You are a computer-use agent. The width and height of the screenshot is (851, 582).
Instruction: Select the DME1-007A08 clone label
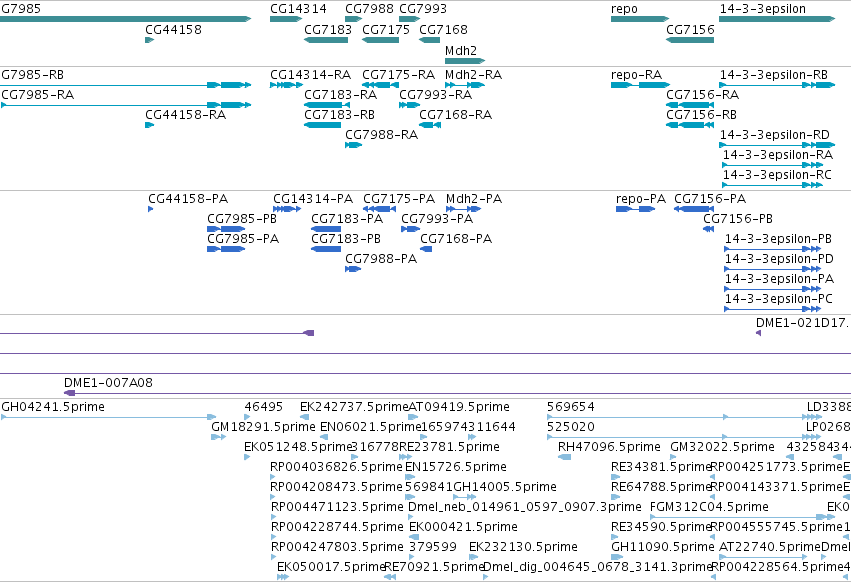[x=109, y=383]
